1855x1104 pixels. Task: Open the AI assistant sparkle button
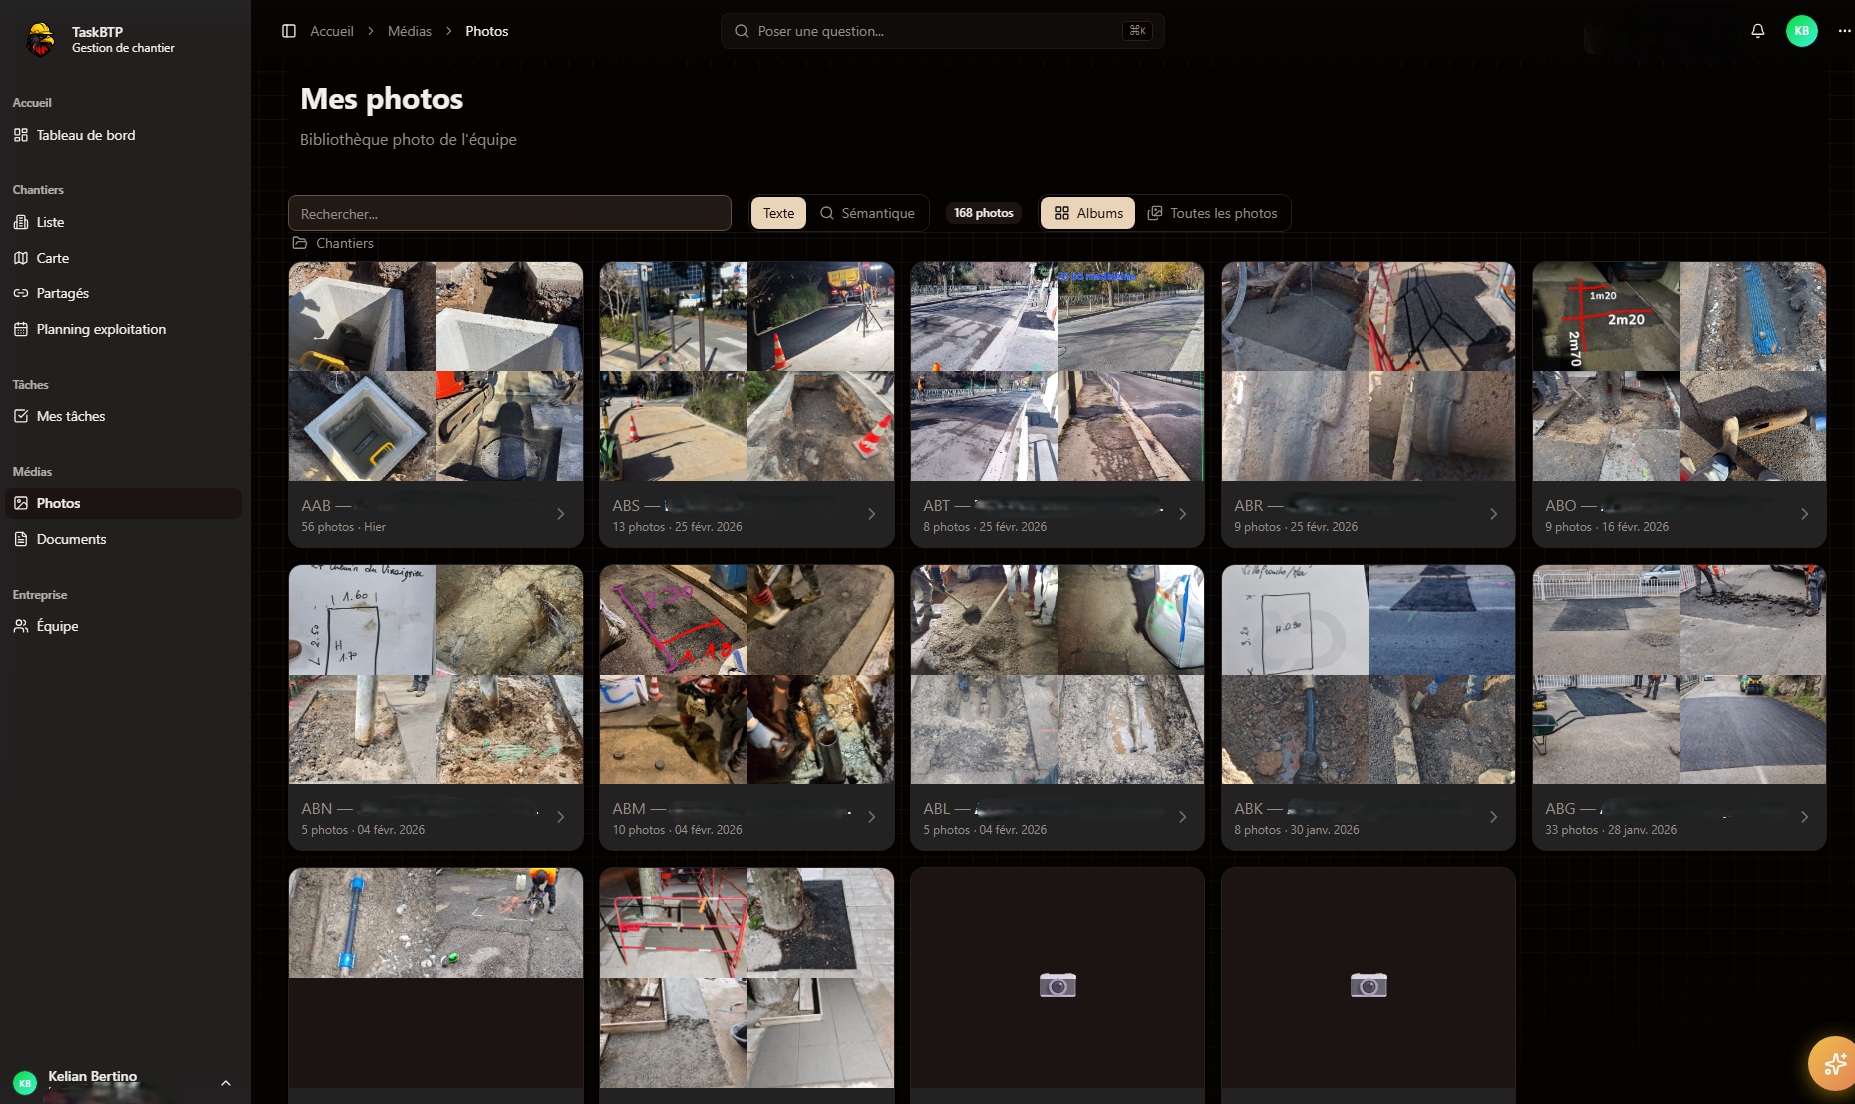click(x=1833, y=1063)
